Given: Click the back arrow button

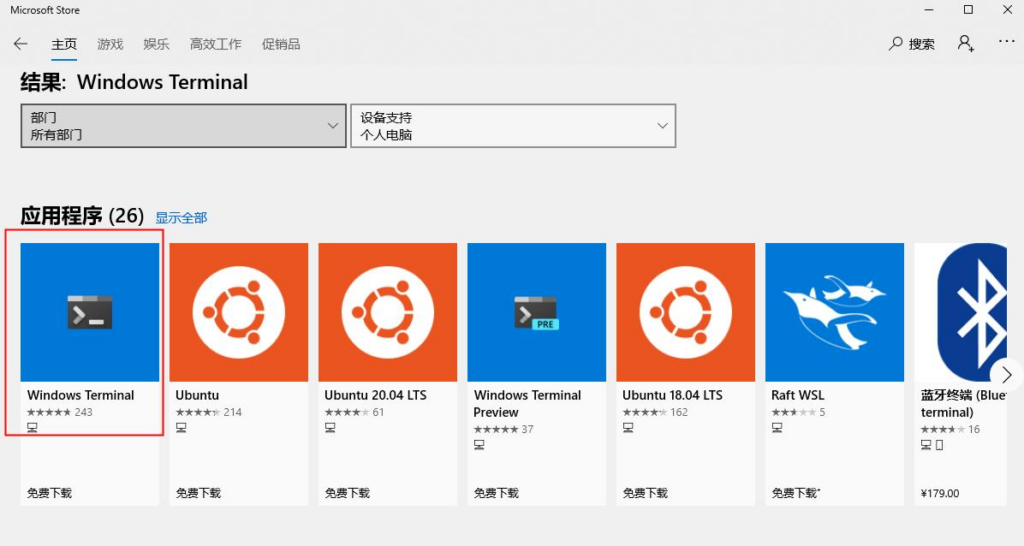Looking at the screenshot, I should point(20,44).
